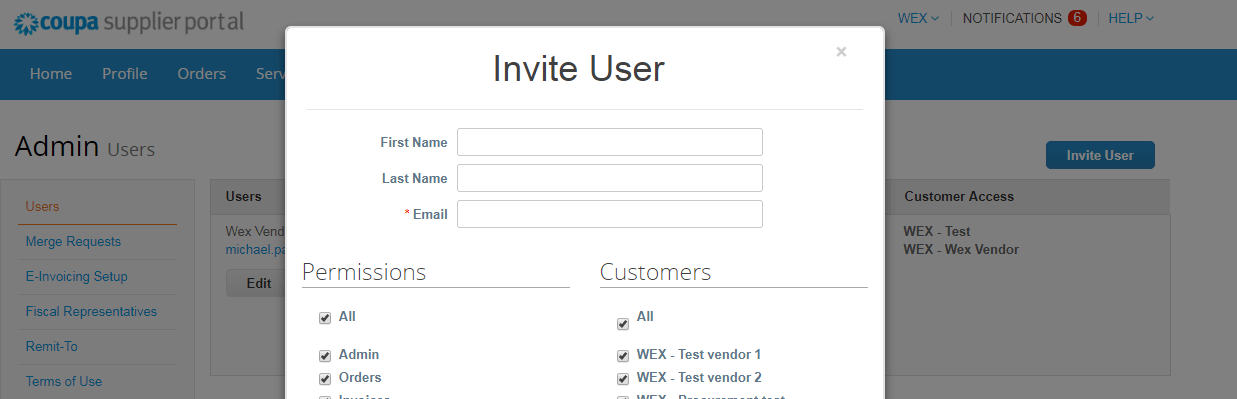Open Remit-To in the sidebar
Image resolution: width=1237 pixels, height=399 pixels.
click(x=52, y=346)
